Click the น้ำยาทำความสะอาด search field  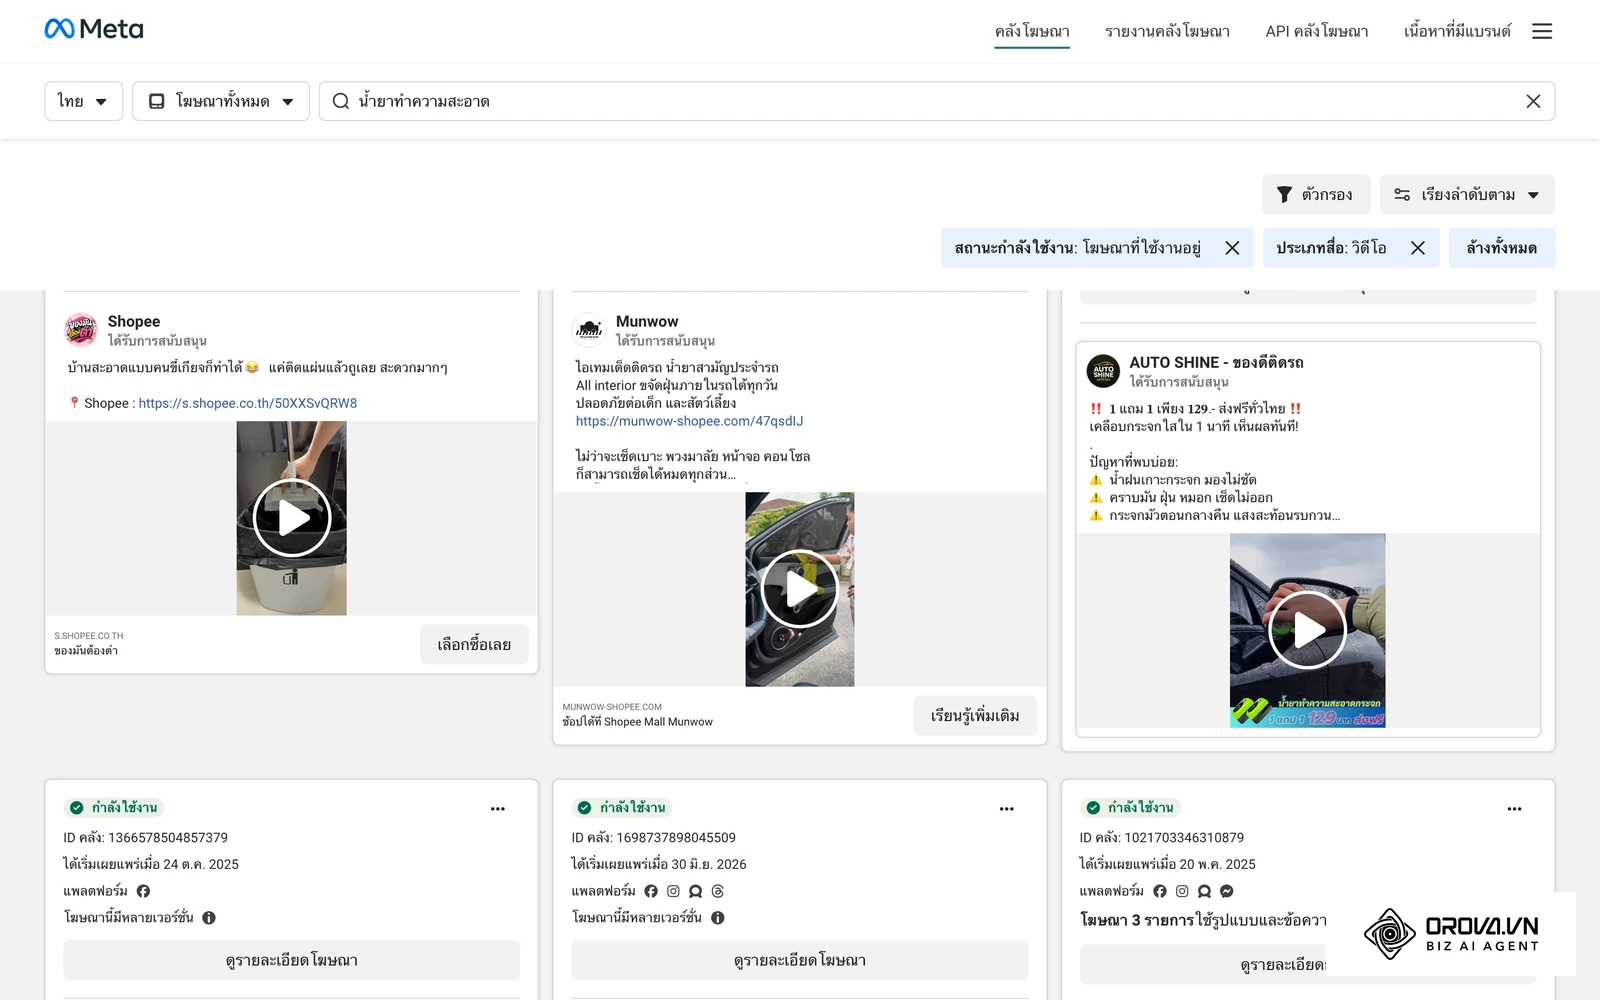pos(937,101)
